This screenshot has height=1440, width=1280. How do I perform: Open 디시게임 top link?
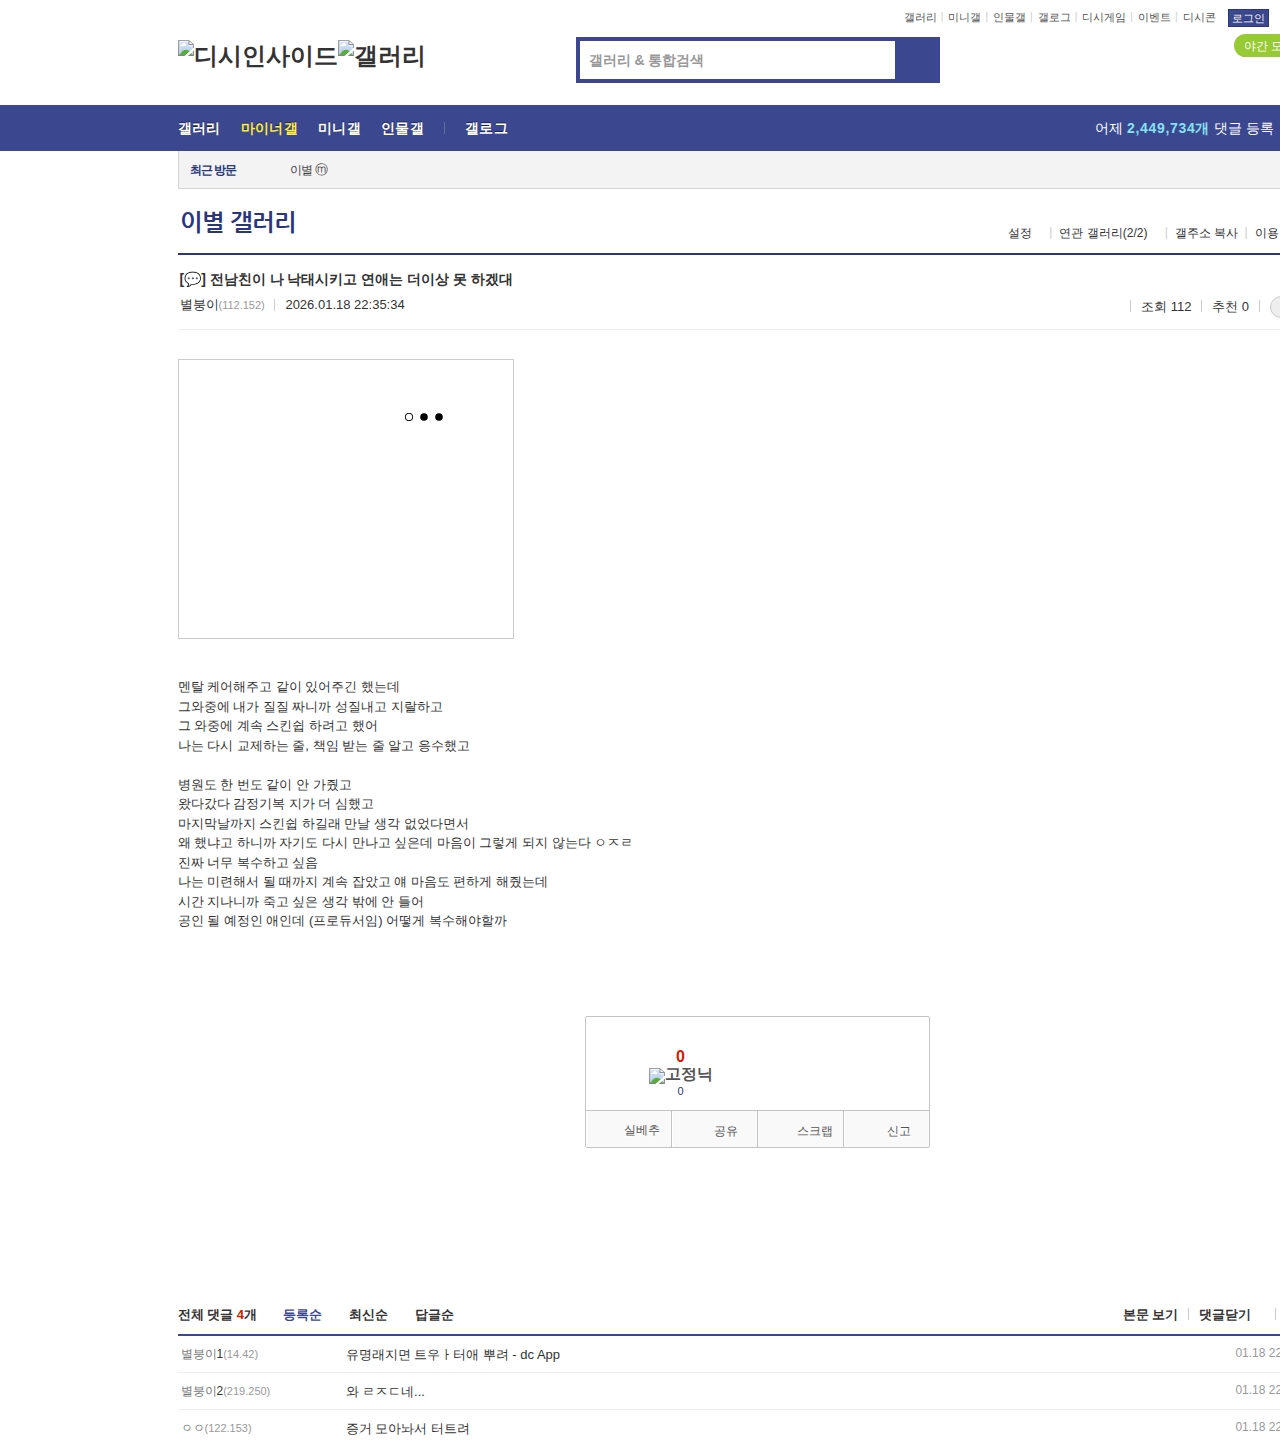point(1103,18)
